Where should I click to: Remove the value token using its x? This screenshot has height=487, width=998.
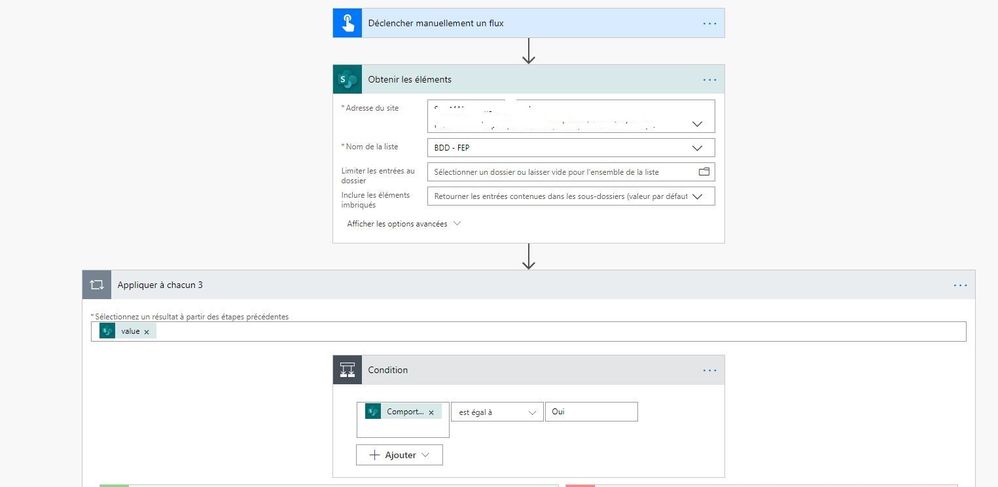(146, 332)
